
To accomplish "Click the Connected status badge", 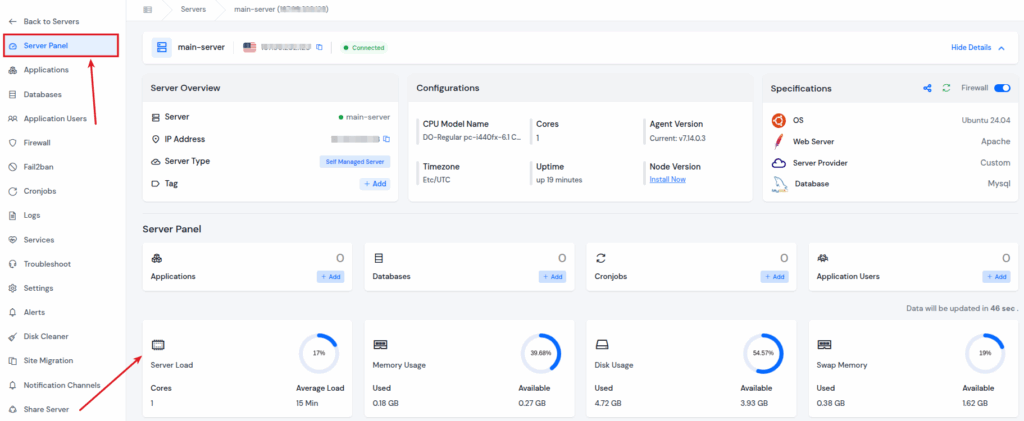I will [x=364, y=48].
